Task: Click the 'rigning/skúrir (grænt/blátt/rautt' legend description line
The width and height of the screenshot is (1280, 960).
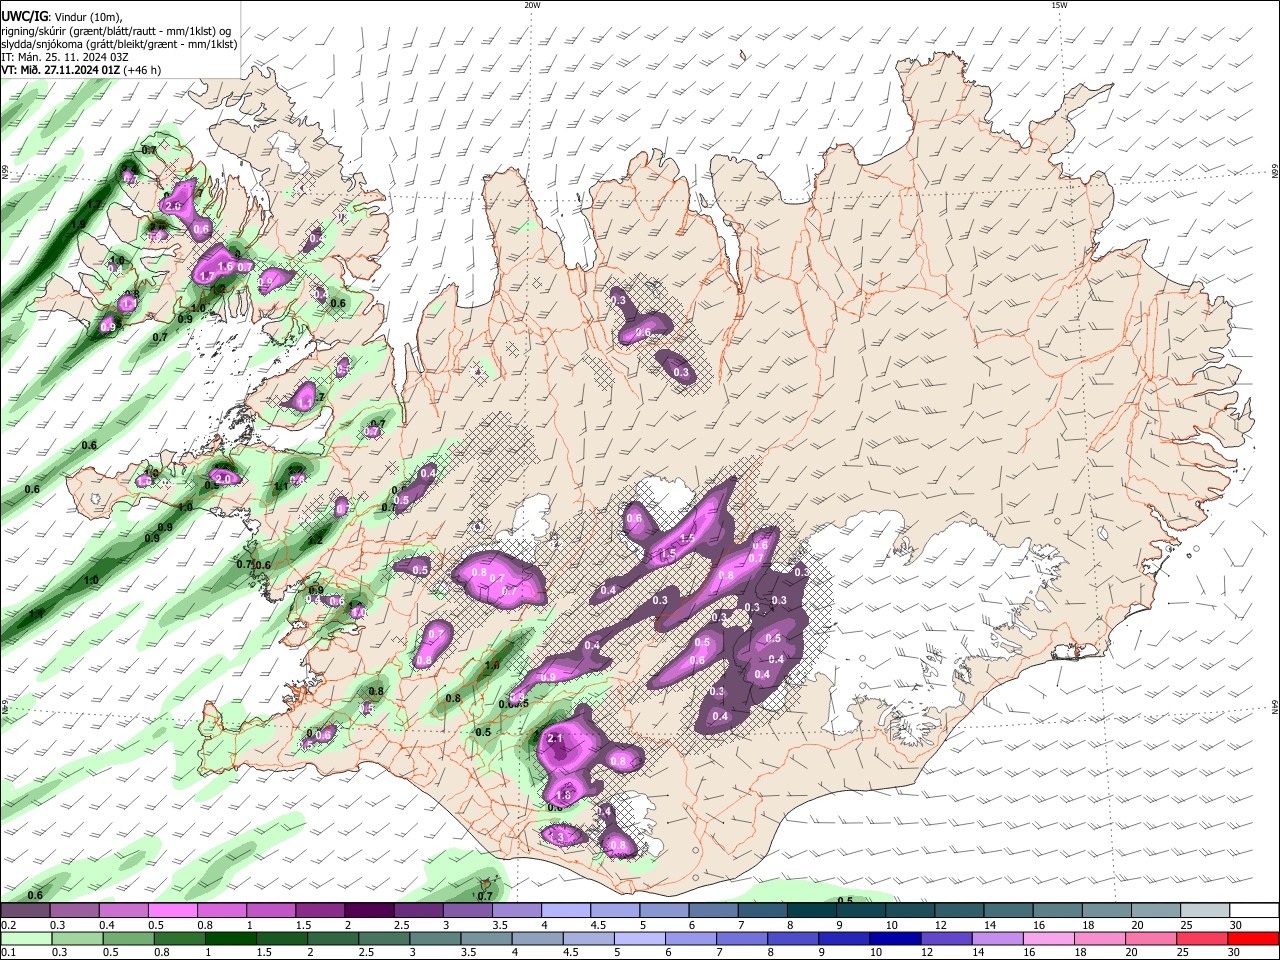Action: pos(115,31)
